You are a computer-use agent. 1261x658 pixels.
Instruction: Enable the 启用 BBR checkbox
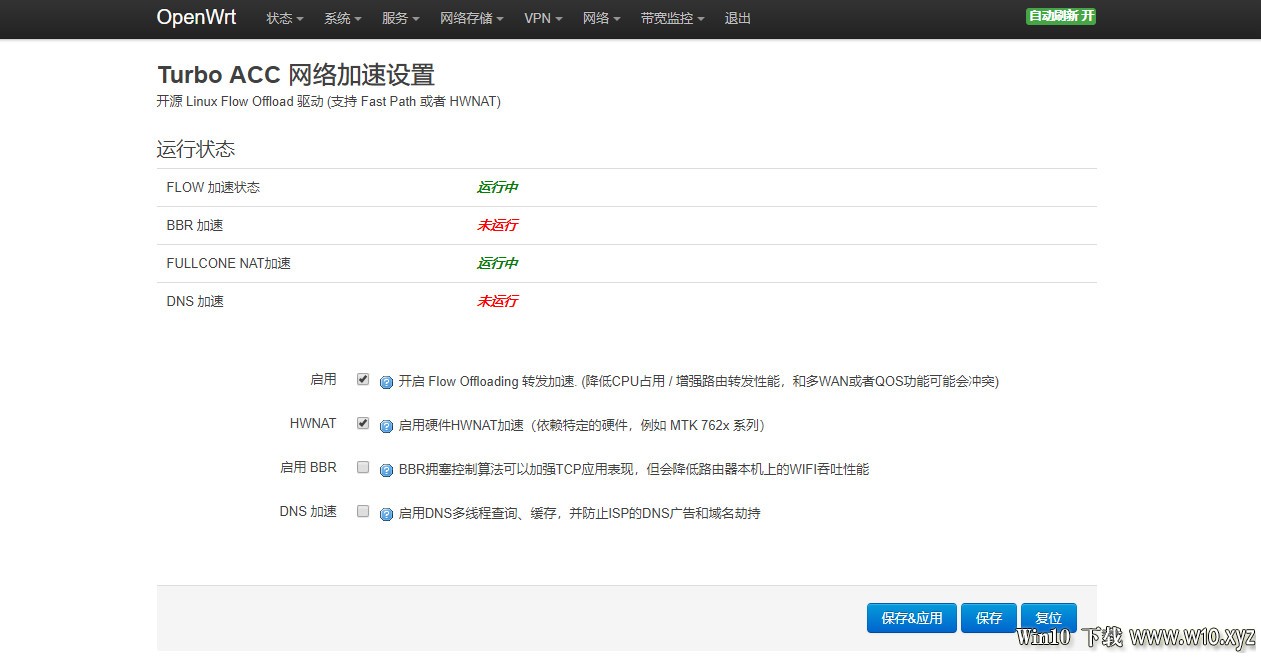pos(363,467)
